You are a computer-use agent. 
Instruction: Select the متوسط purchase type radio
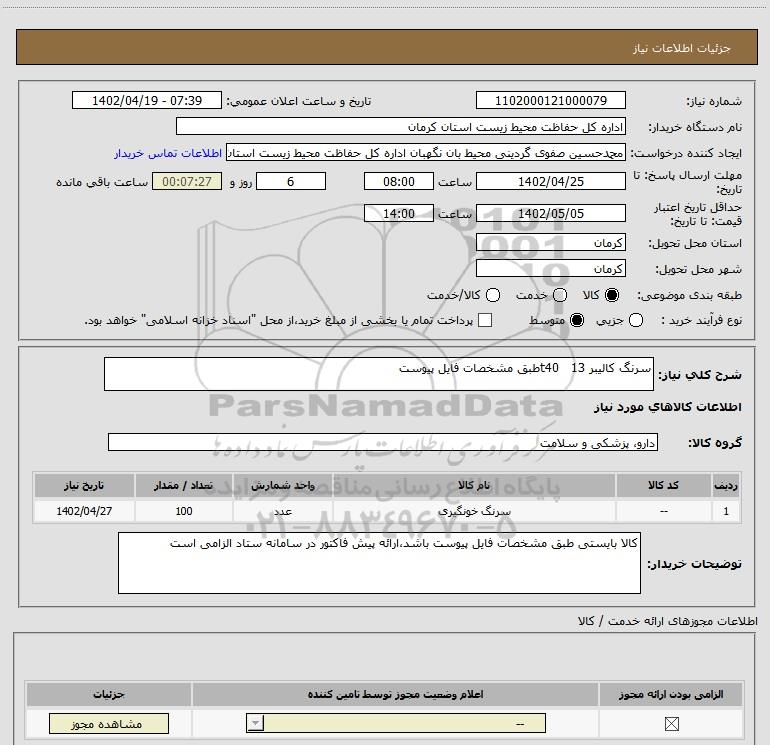pyautogui.click(x=577, y=320)
